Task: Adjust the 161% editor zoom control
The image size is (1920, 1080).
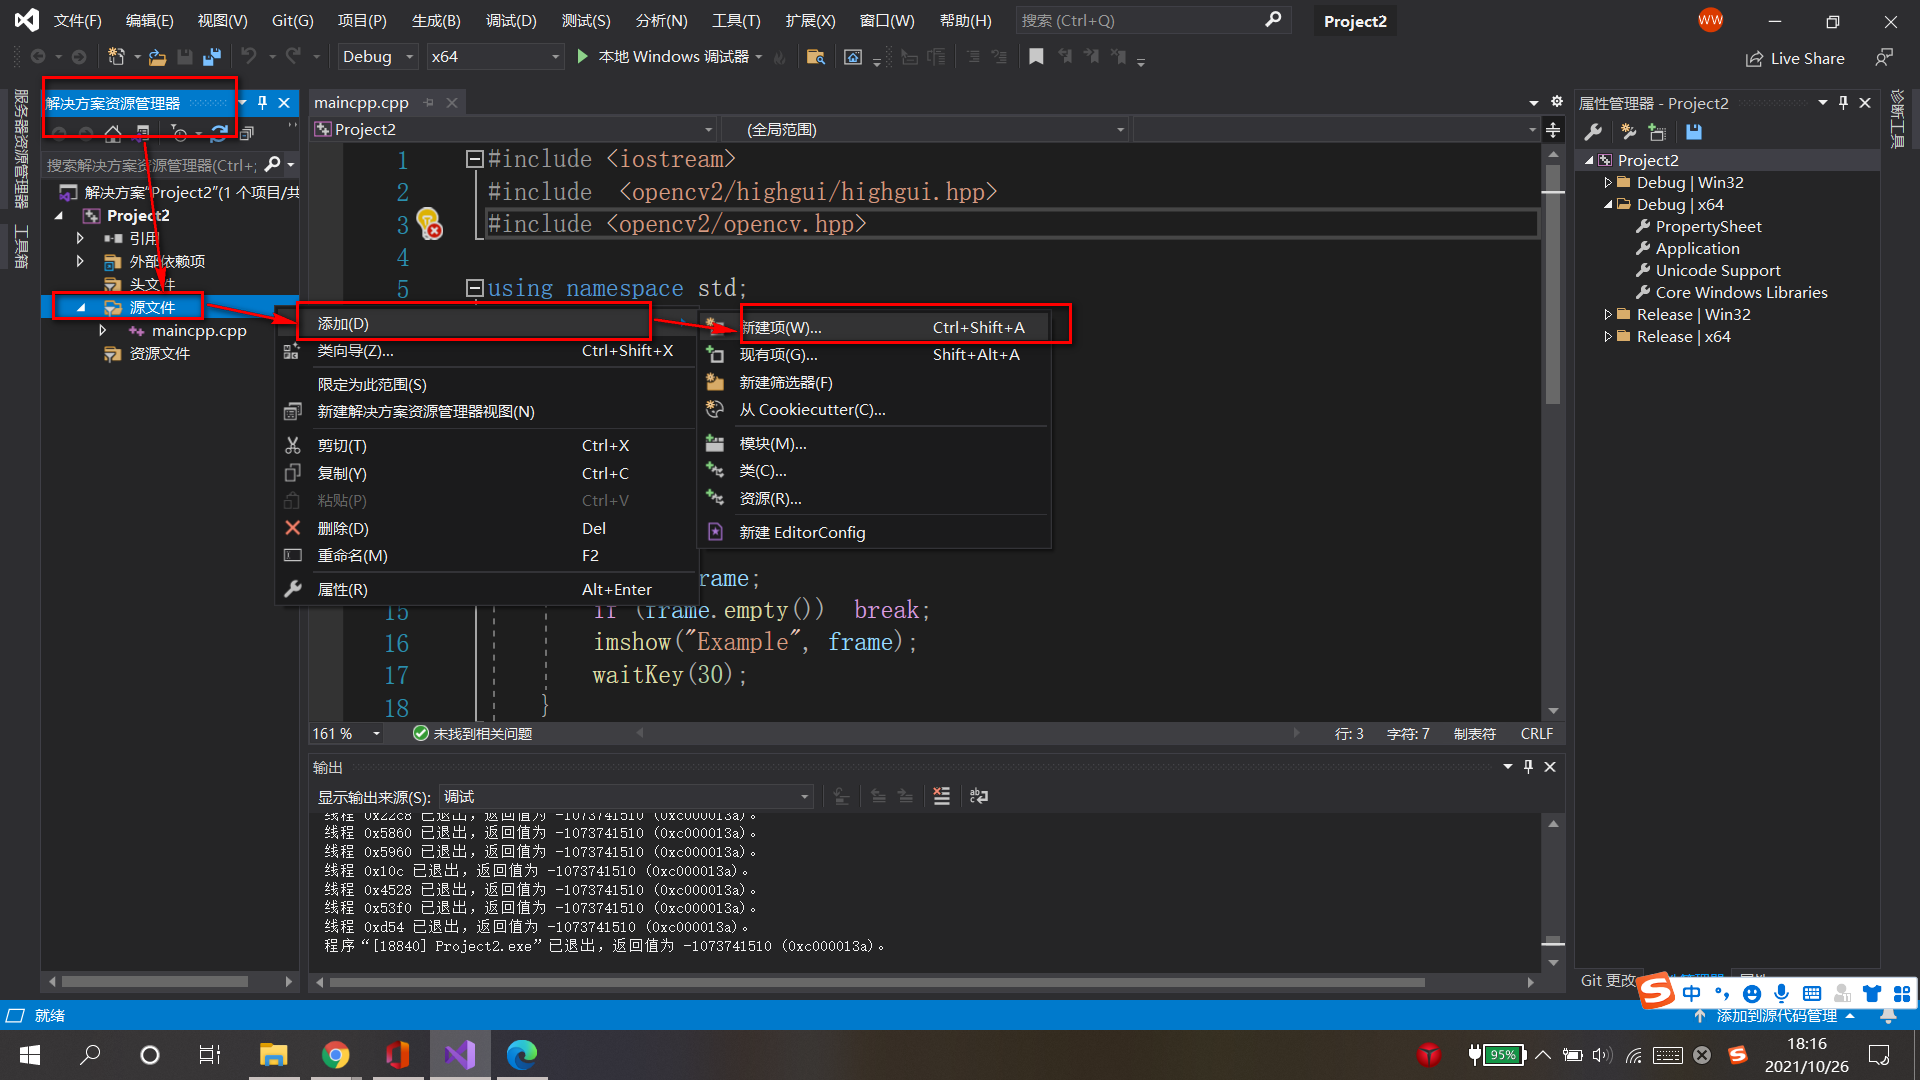Action: click(x=345, y=733)
